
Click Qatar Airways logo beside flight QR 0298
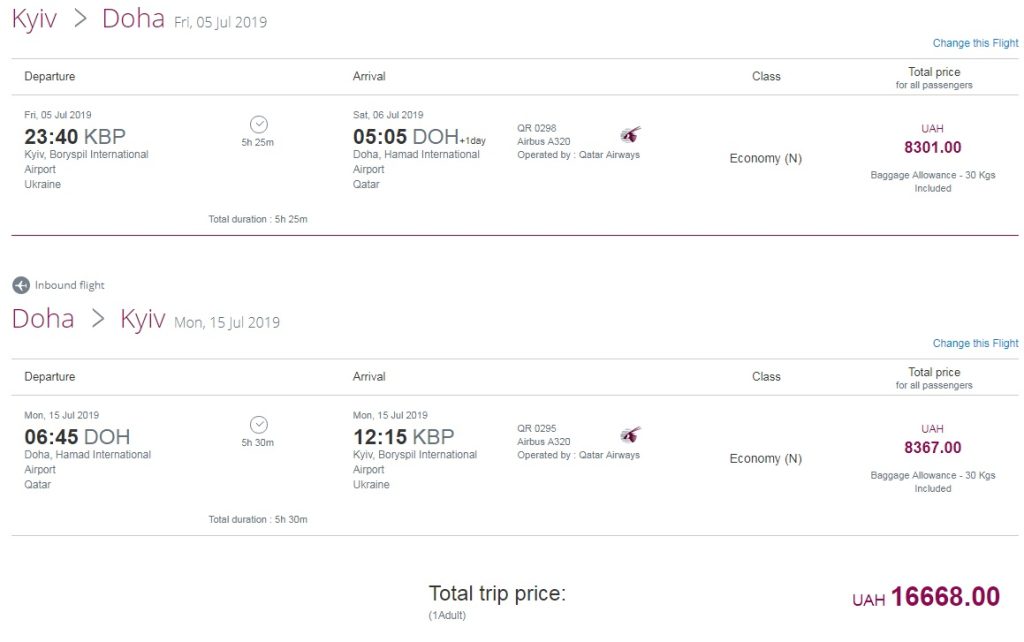click(630, 134)
